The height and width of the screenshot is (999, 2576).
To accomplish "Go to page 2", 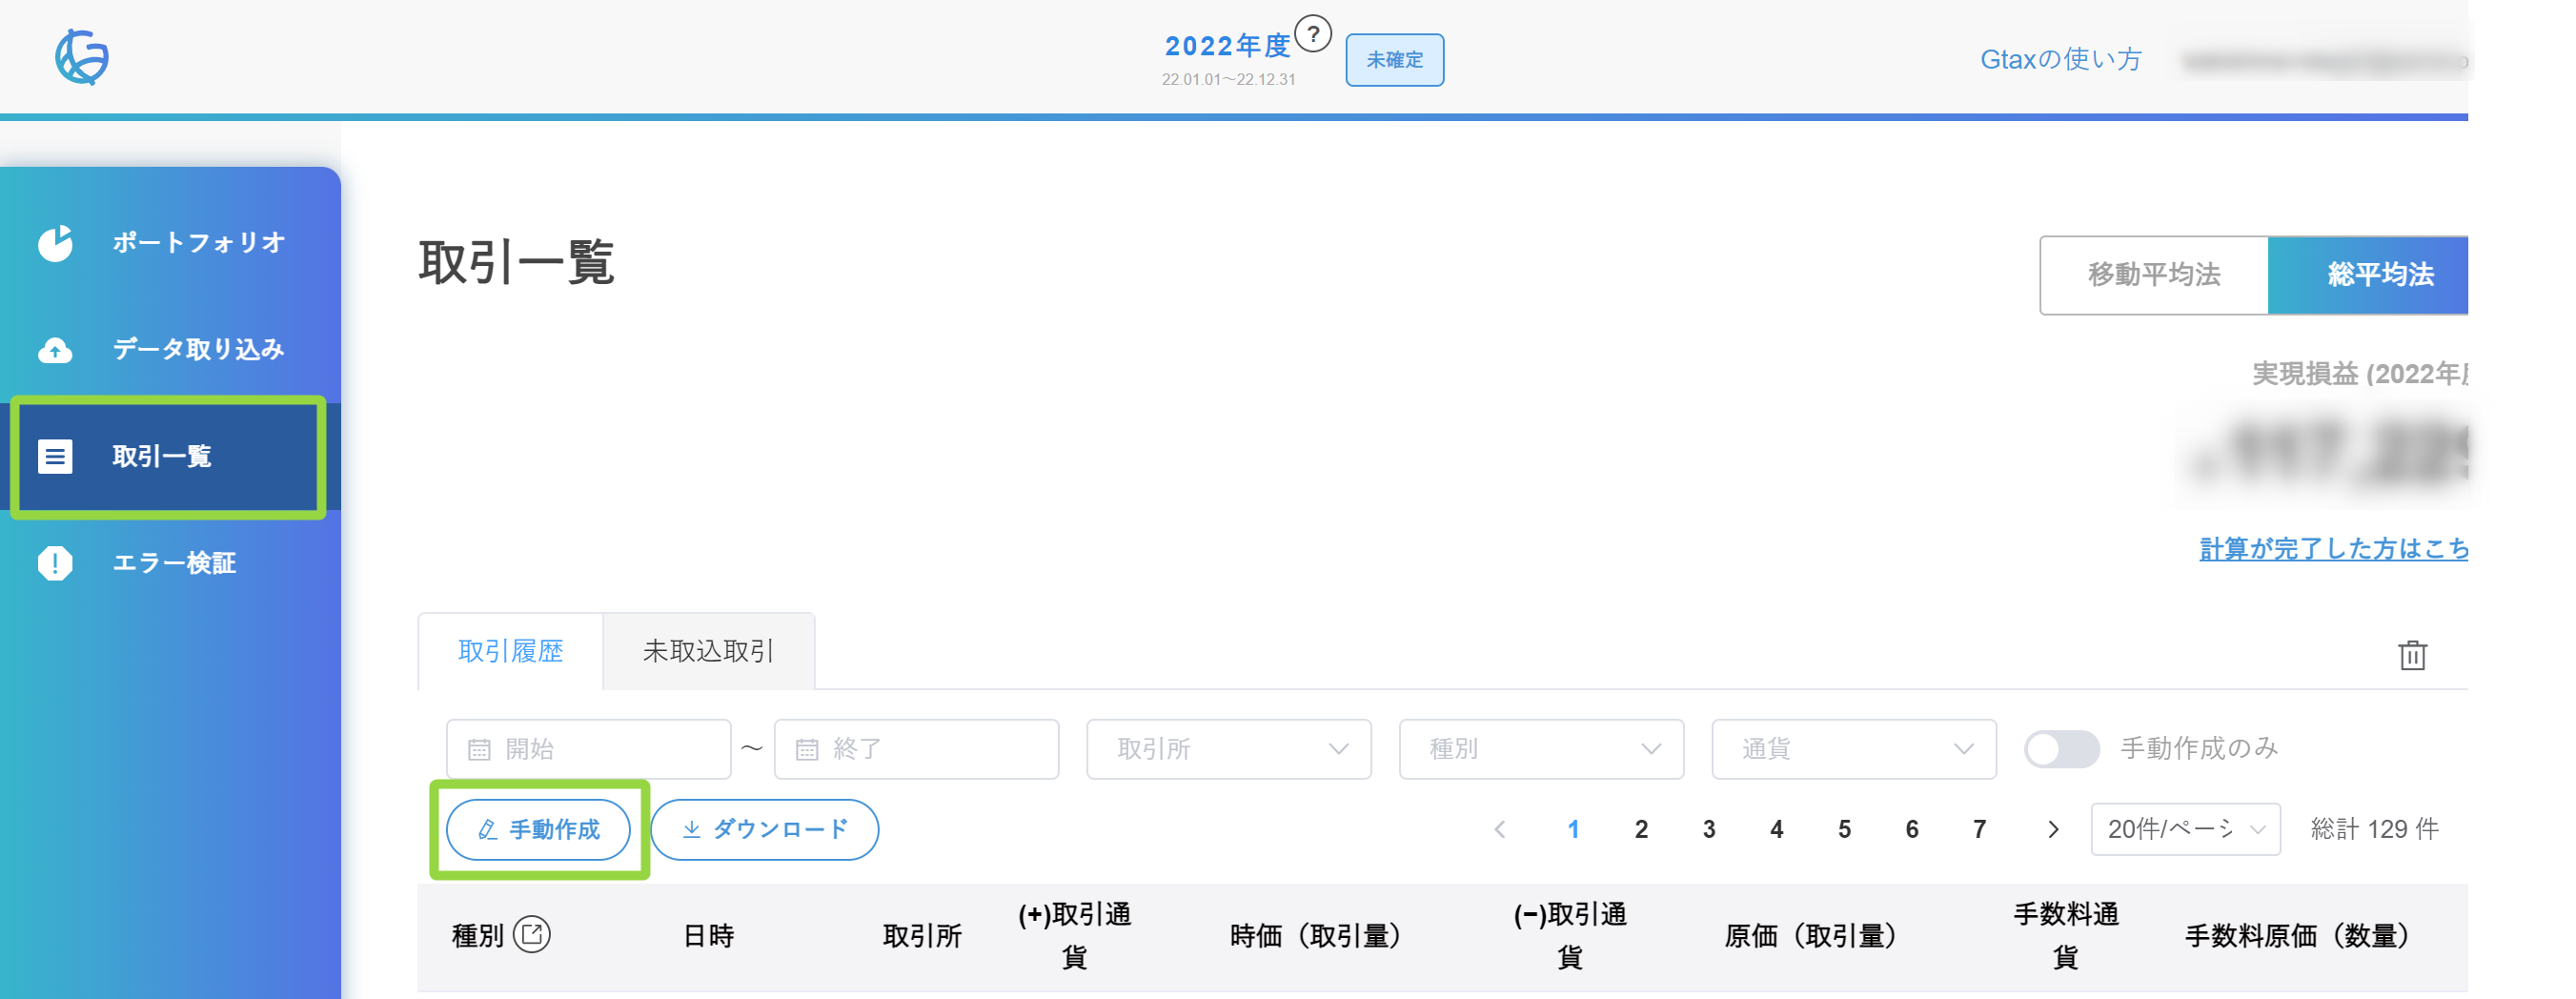I will click(x=1641, y=829).
